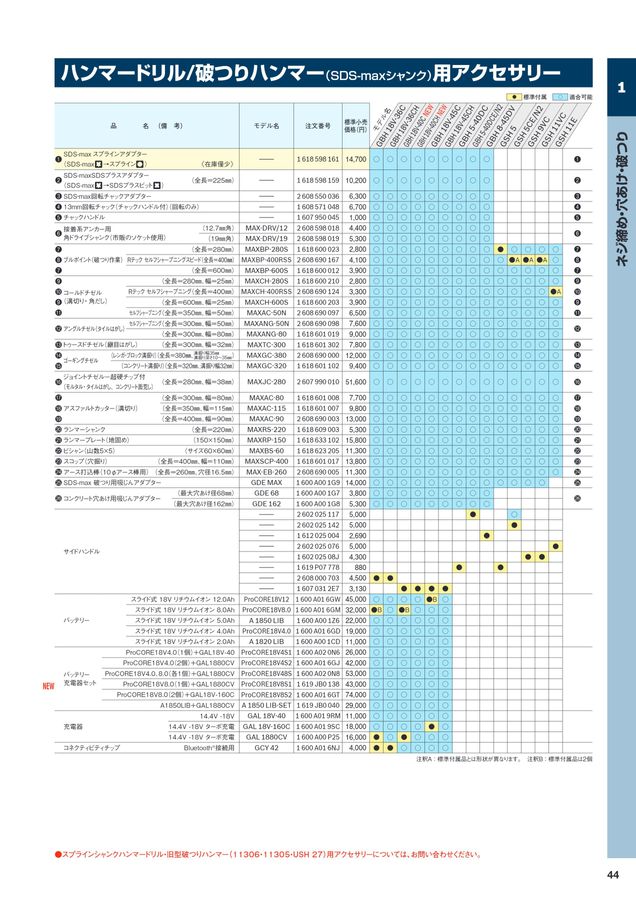Image resolution: width=636 pixels, height=900 pixels.
Task: Click the 標準小売価格(円) column header
Action: 356,126
